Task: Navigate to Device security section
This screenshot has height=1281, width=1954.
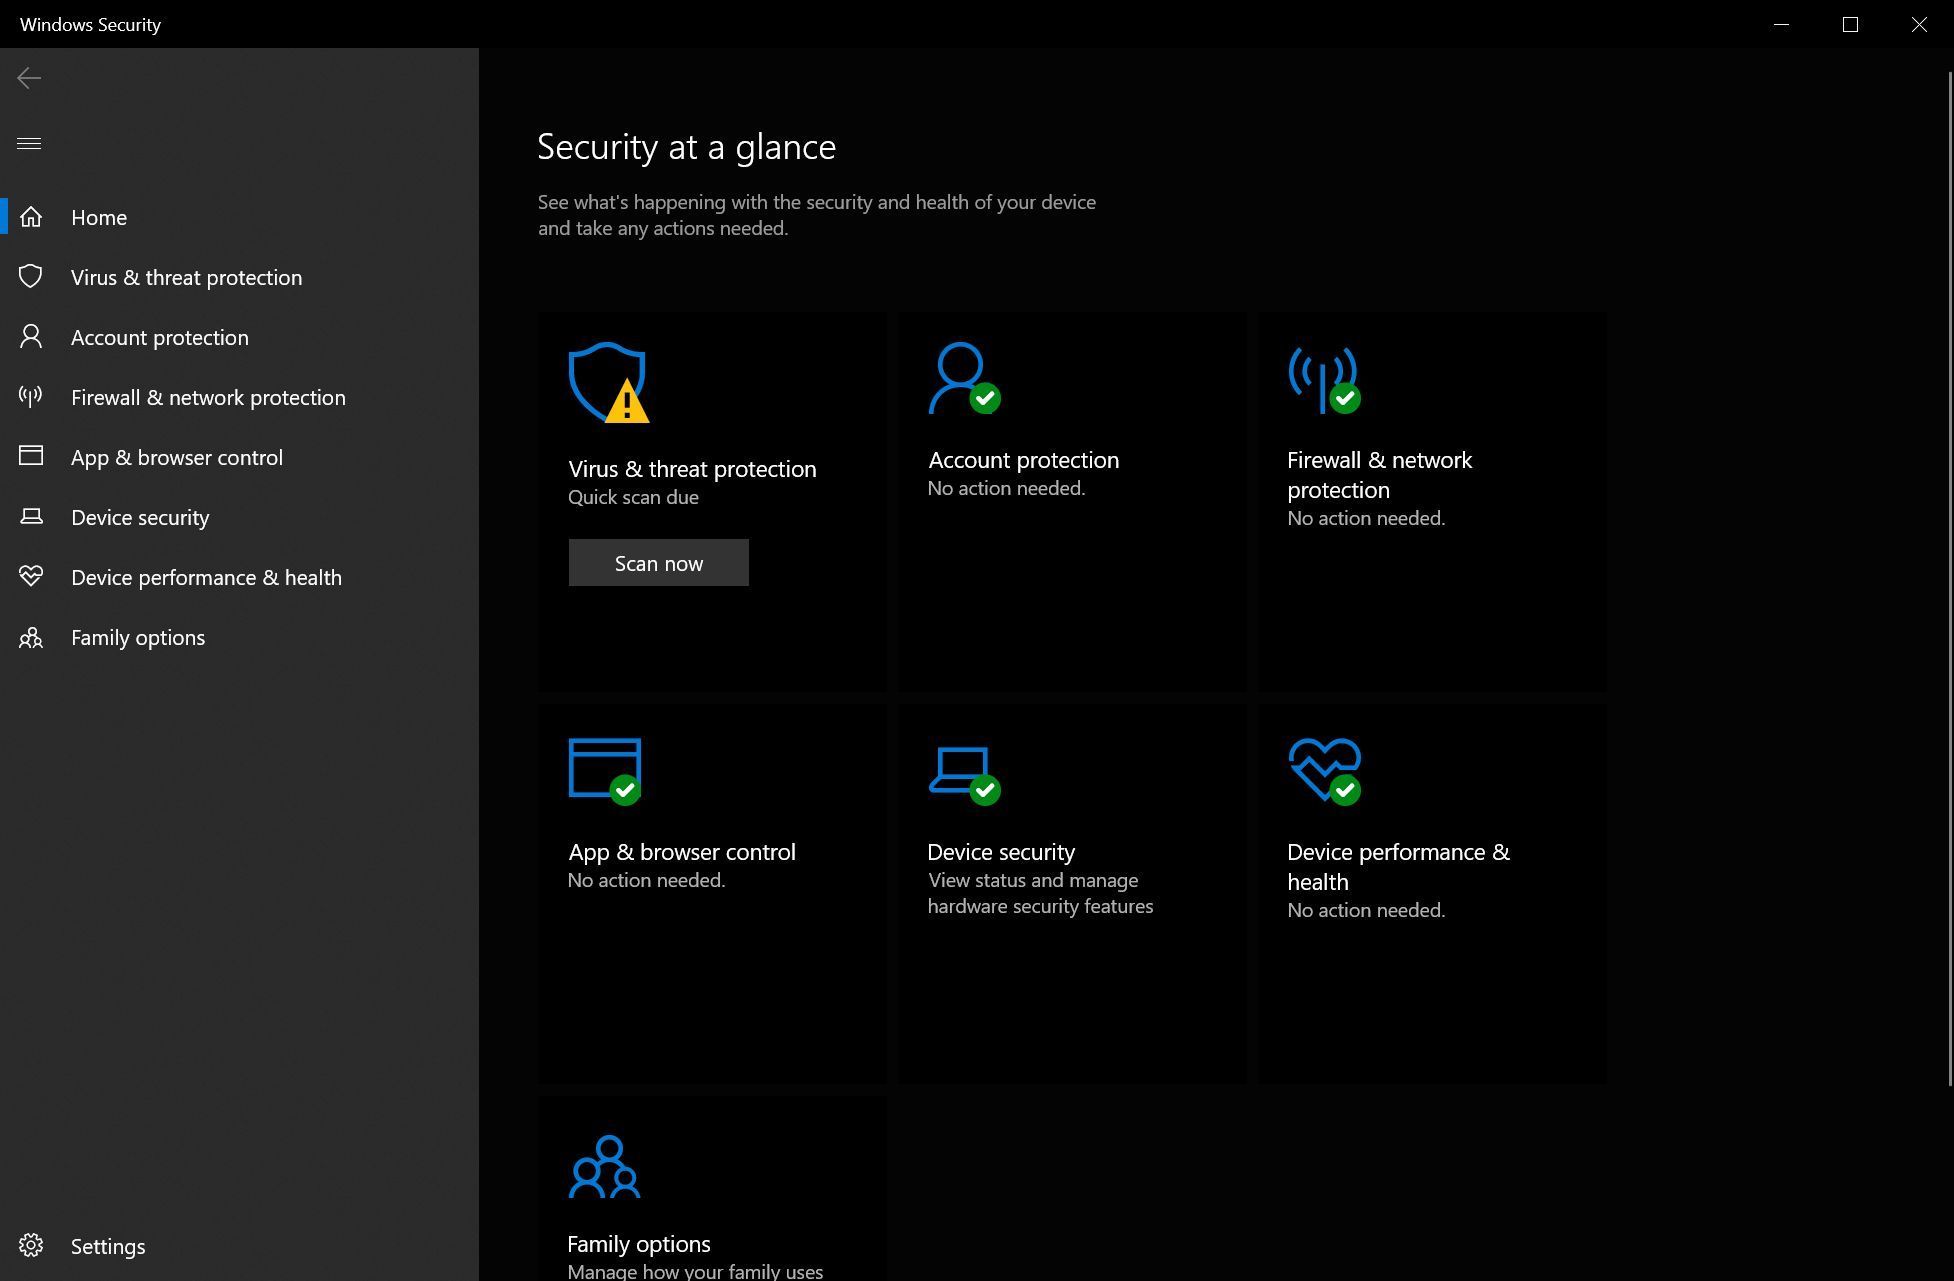Action: [139, 518]
